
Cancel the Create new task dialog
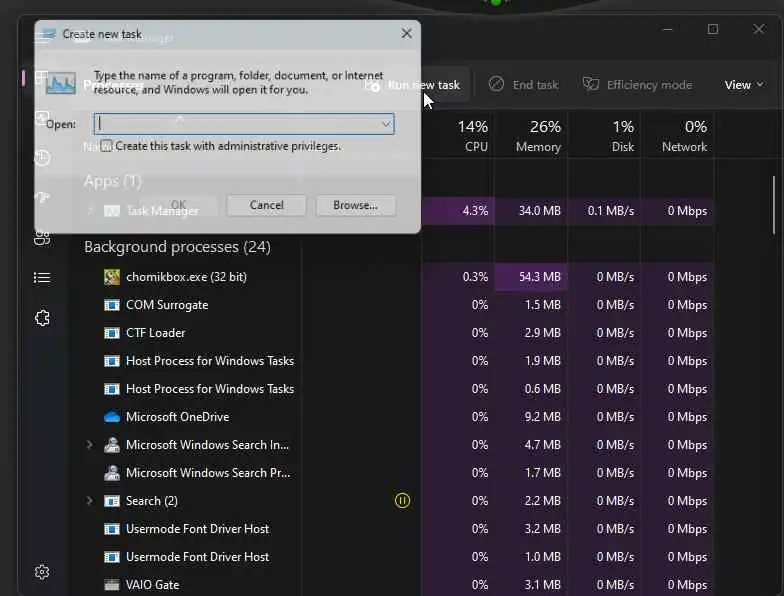[266, 206]
